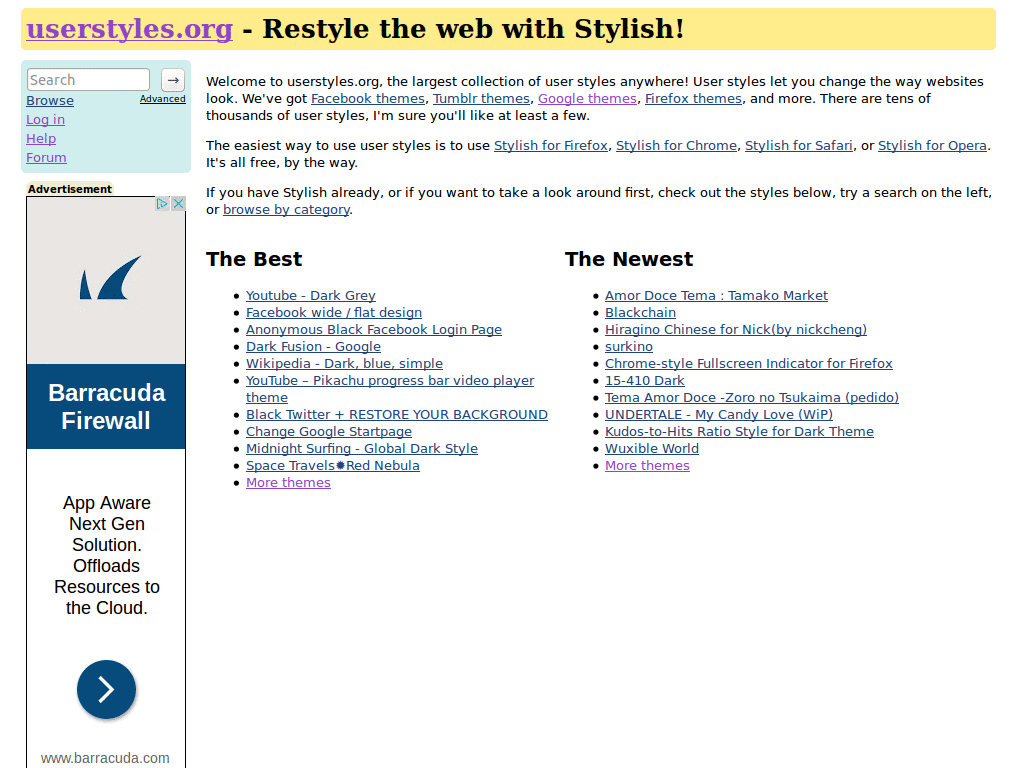1024x768 pixels.
Task: Open Dark Fusion - Google style
Action: click(313, 347)
